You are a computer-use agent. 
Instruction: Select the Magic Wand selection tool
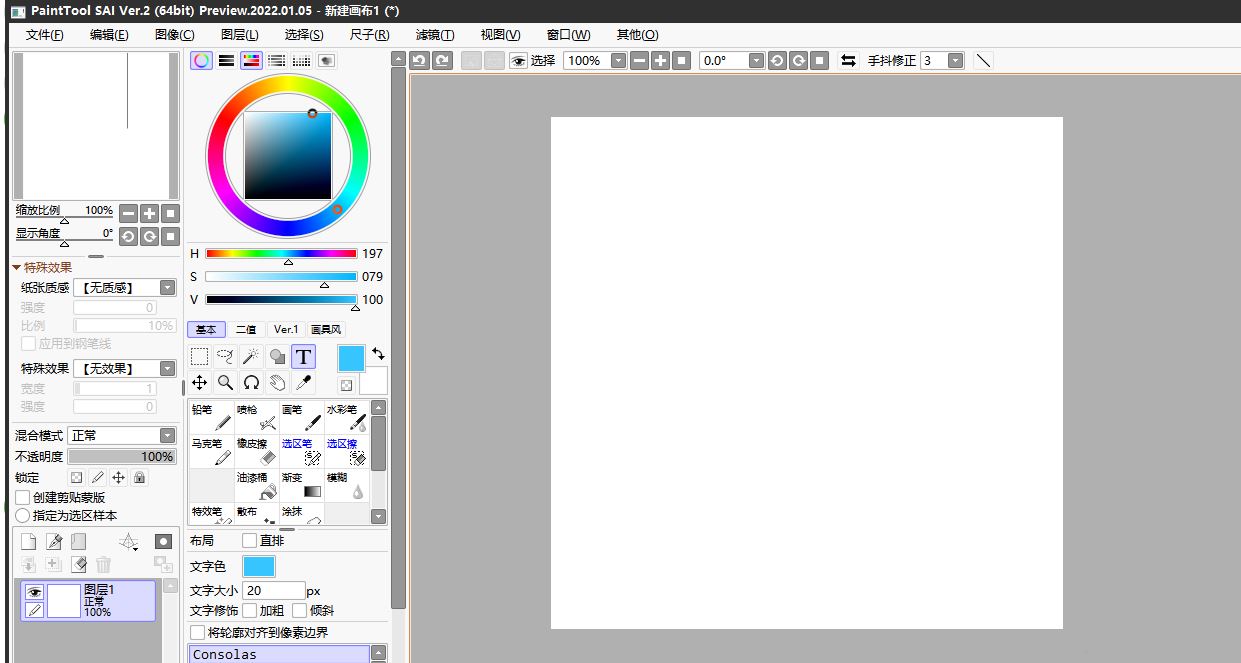pyautogui.click(x=251, y=357)
